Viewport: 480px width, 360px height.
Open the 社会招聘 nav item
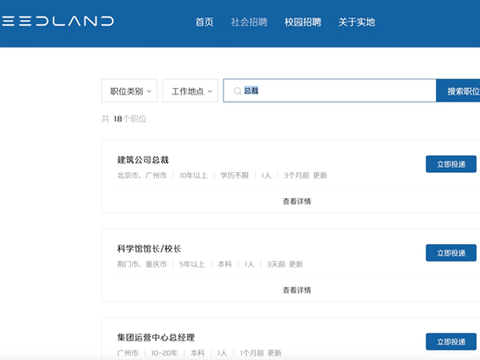(x=249, y=22)
